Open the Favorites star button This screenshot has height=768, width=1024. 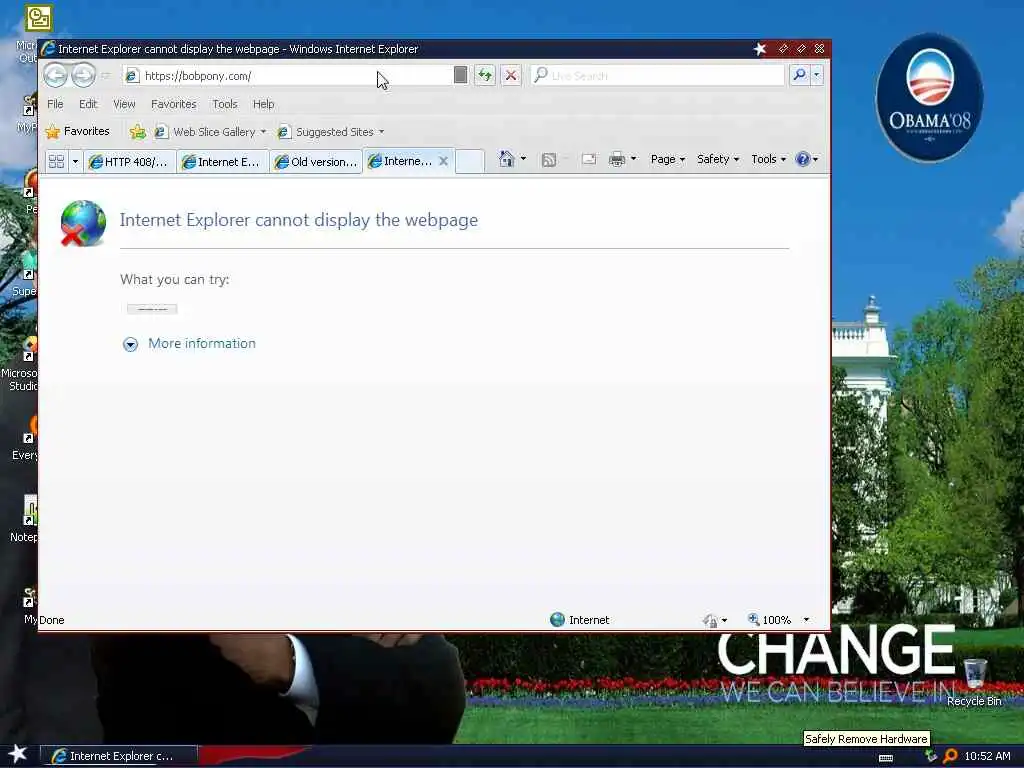pyautogui.click(x=78, y=131)
